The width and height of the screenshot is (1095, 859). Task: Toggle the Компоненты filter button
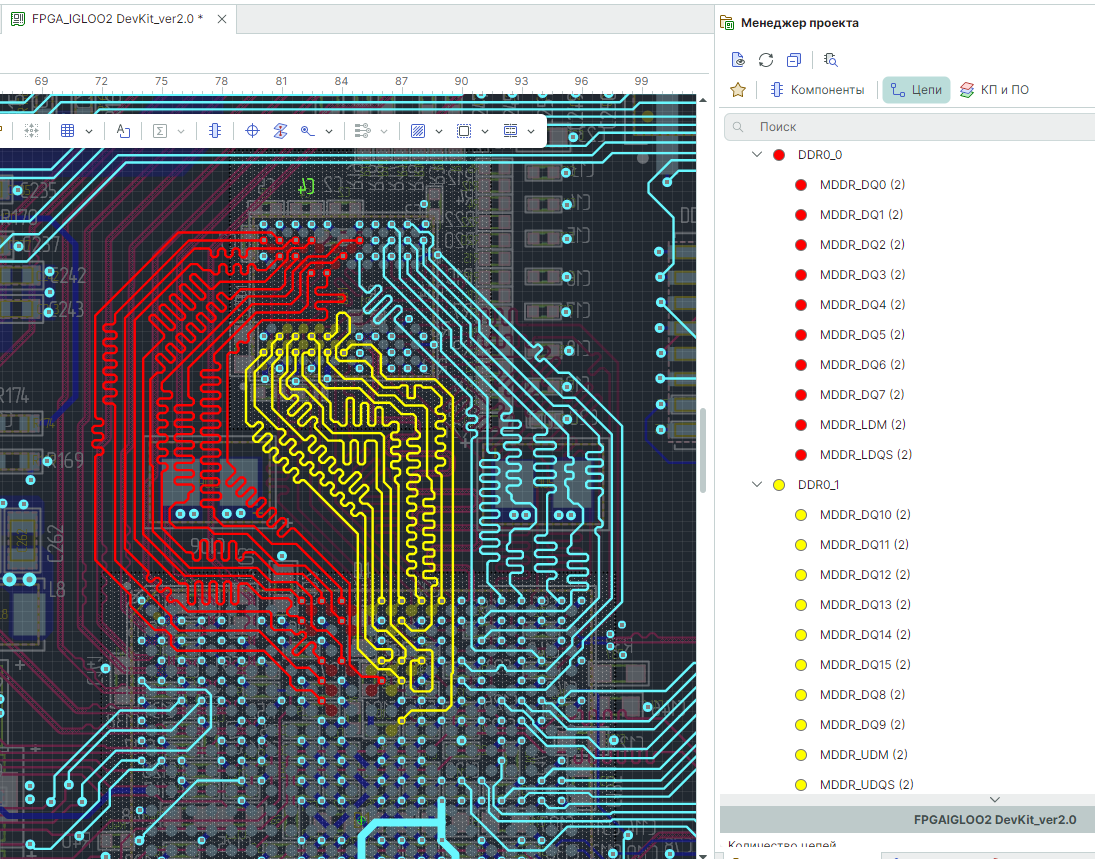[x=817, y=90]
